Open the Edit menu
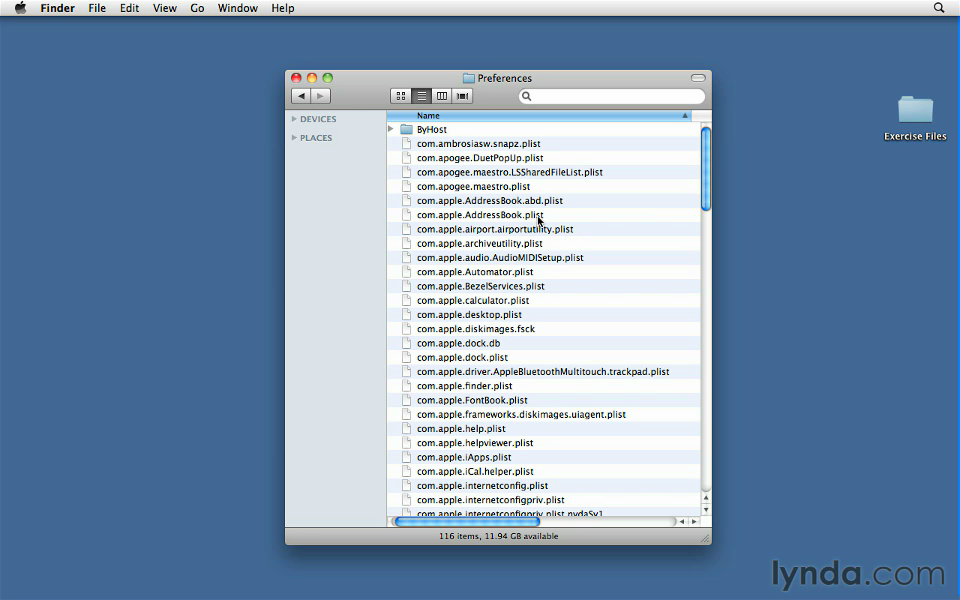The height and width of the screenshot is (600, 960). [129, 8]
